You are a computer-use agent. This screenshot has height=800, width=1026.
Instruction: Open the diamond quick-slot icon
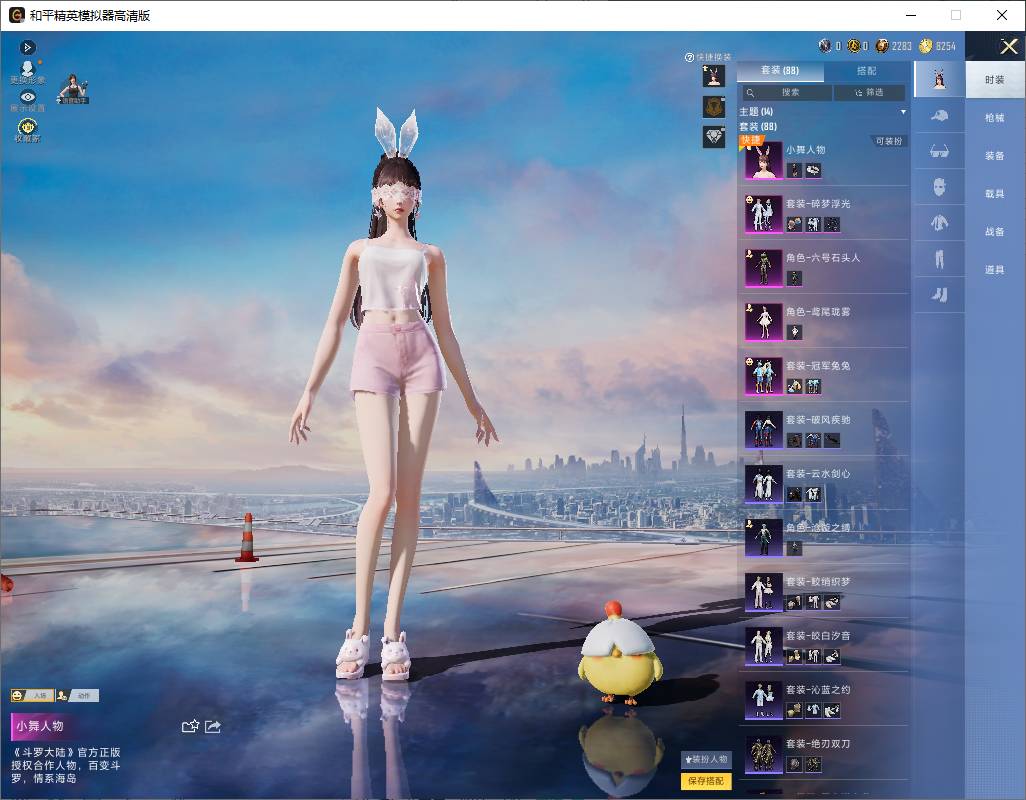714,137
